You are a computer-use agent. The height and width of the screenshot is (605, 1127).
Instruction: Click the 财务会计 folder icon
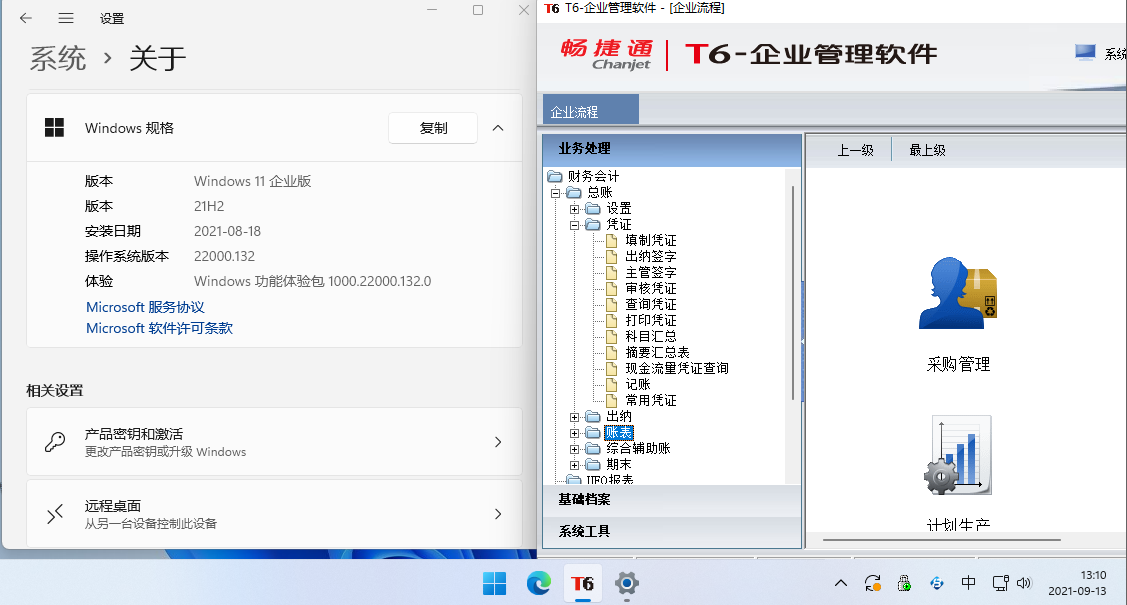[x=554, y=176]
